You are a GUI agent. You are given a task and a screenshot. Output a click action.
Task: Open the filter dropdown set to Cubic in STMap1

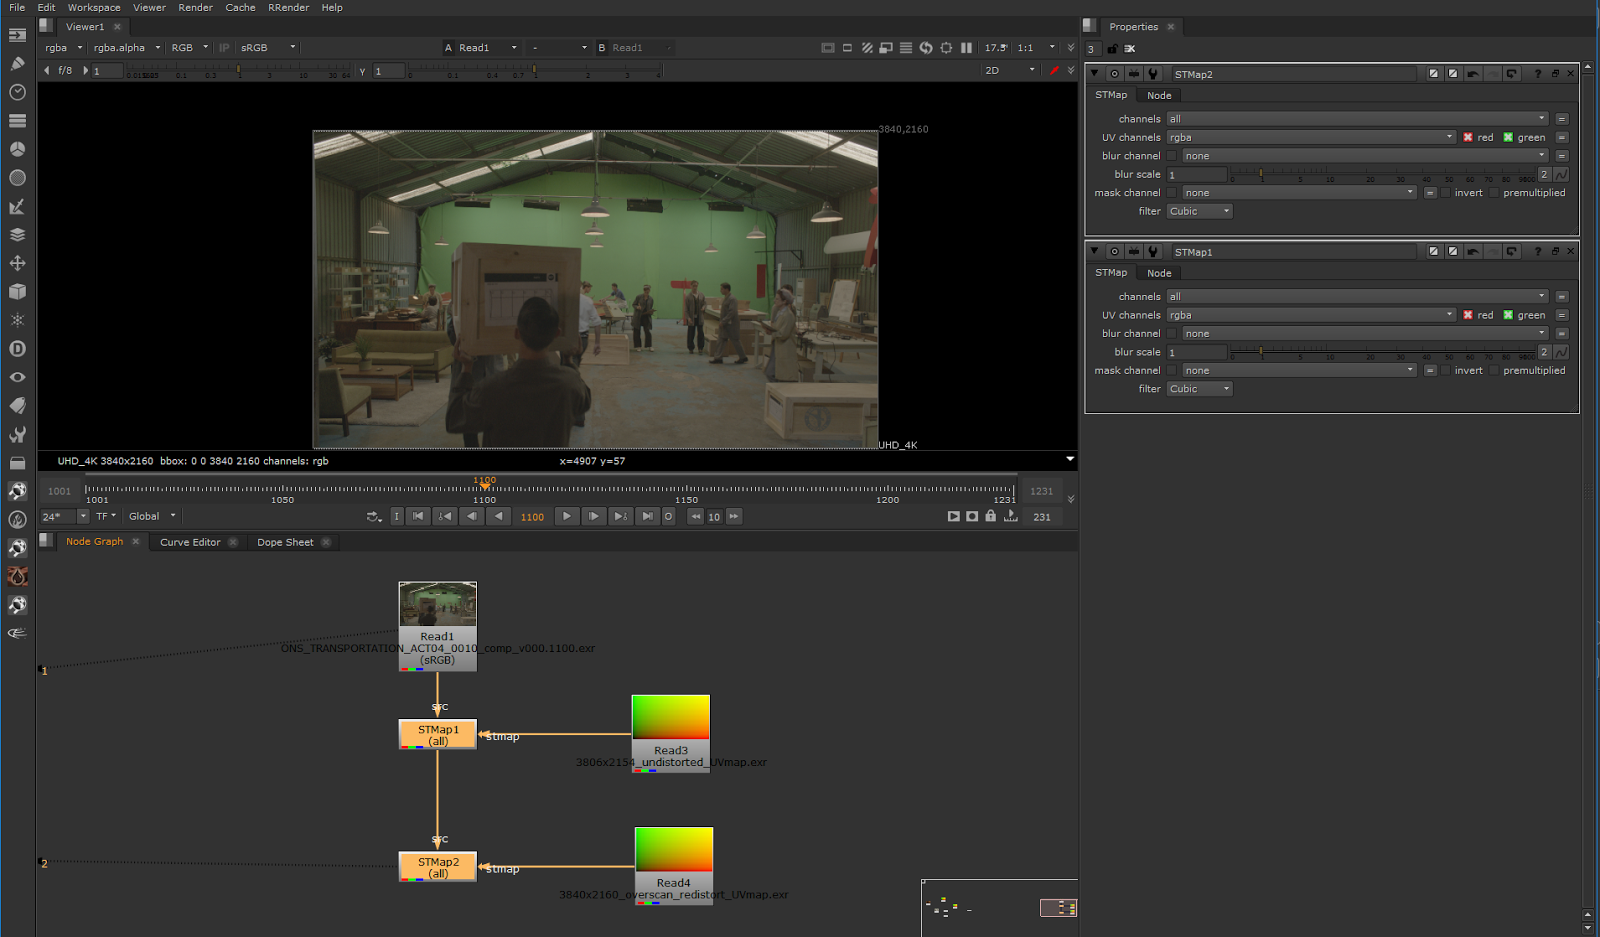(1199, 388)
